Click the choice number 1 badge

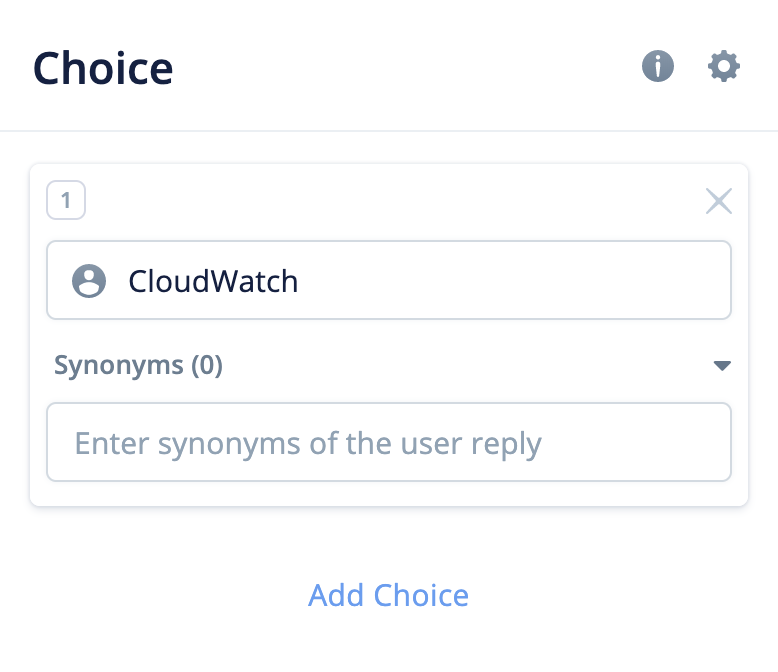(x=66, y=201)
